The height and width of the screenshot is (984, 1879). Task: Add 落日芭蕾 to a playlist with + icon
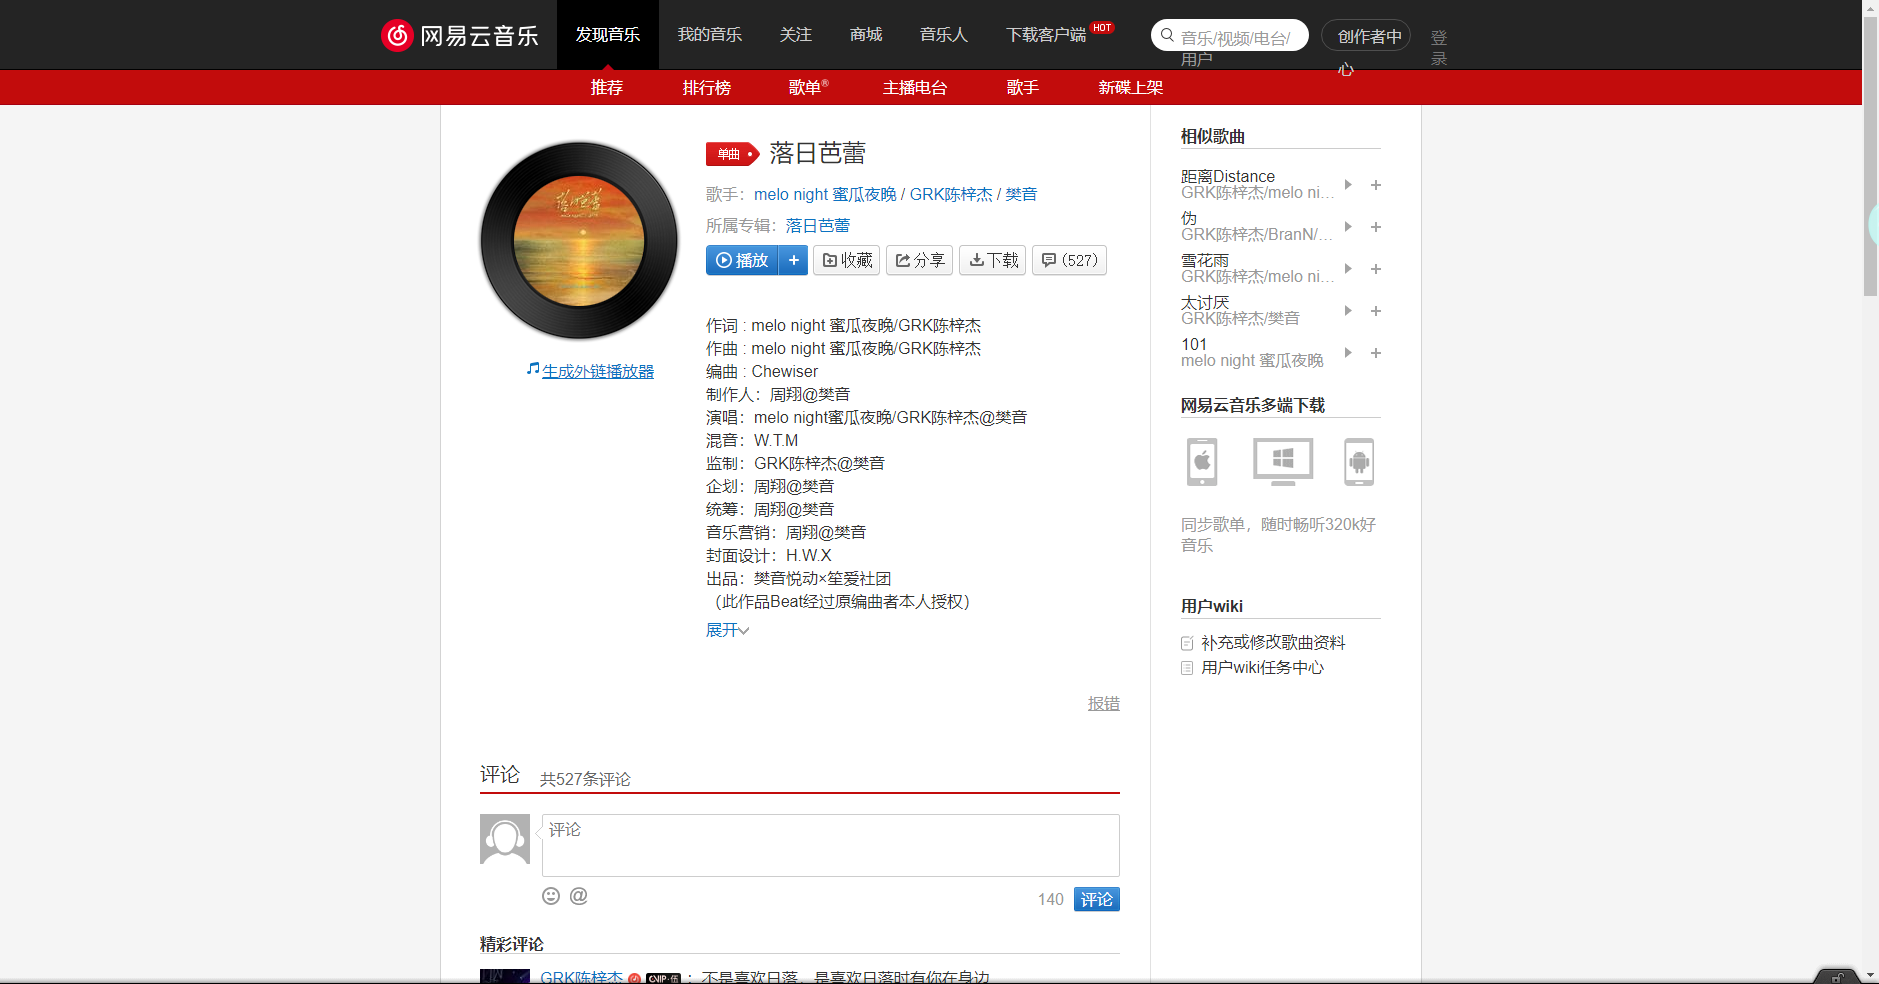[x=794, y=260]
